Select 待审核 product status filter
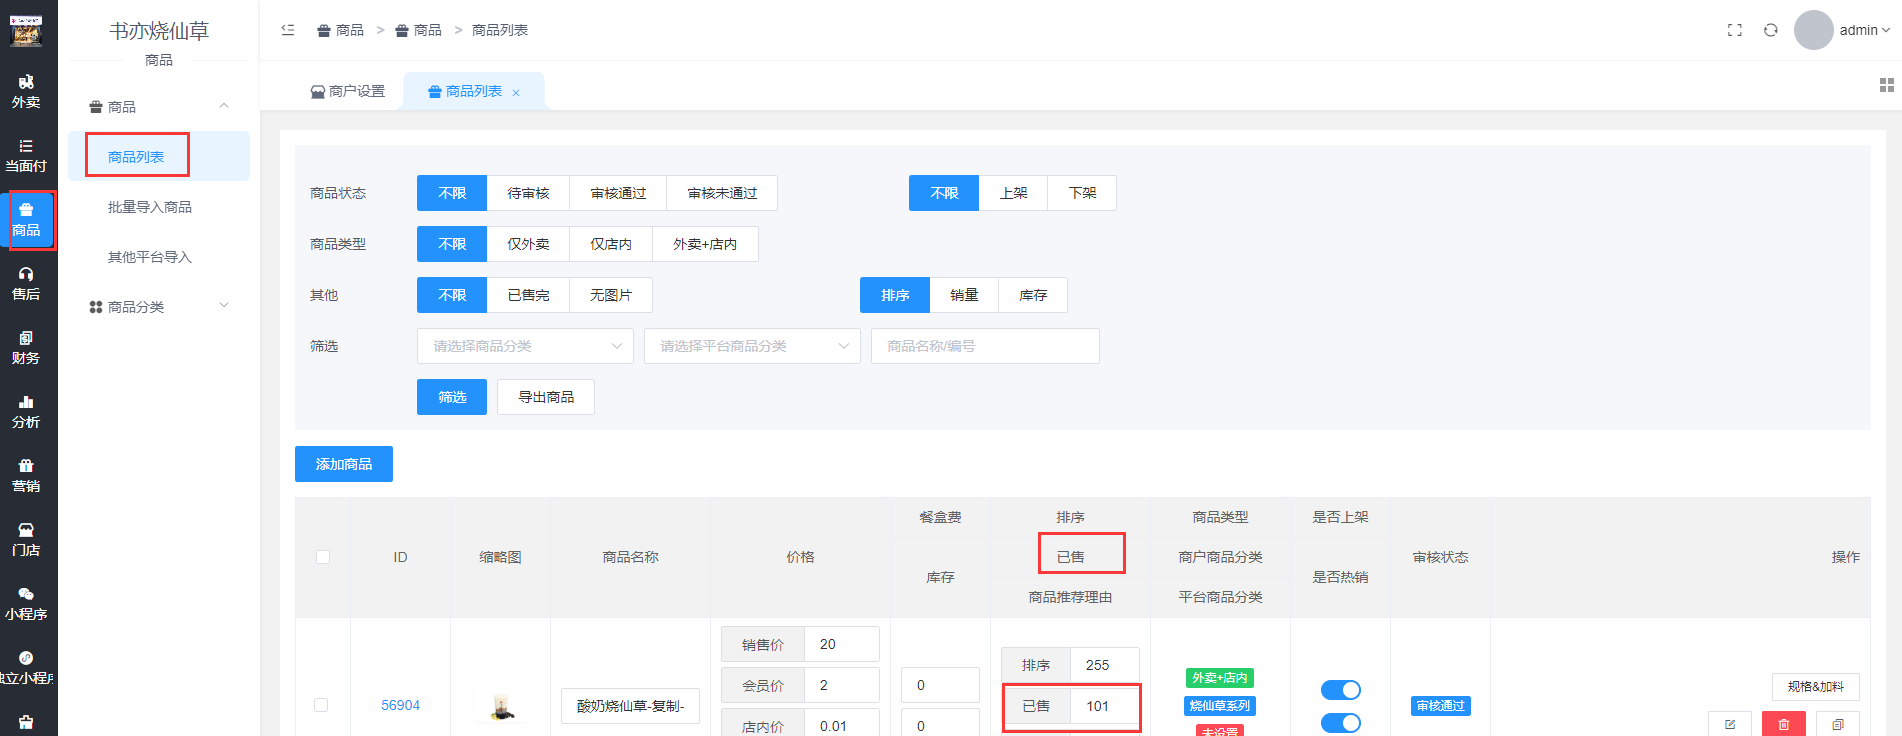1902x736 pixels. click(528, 193)
